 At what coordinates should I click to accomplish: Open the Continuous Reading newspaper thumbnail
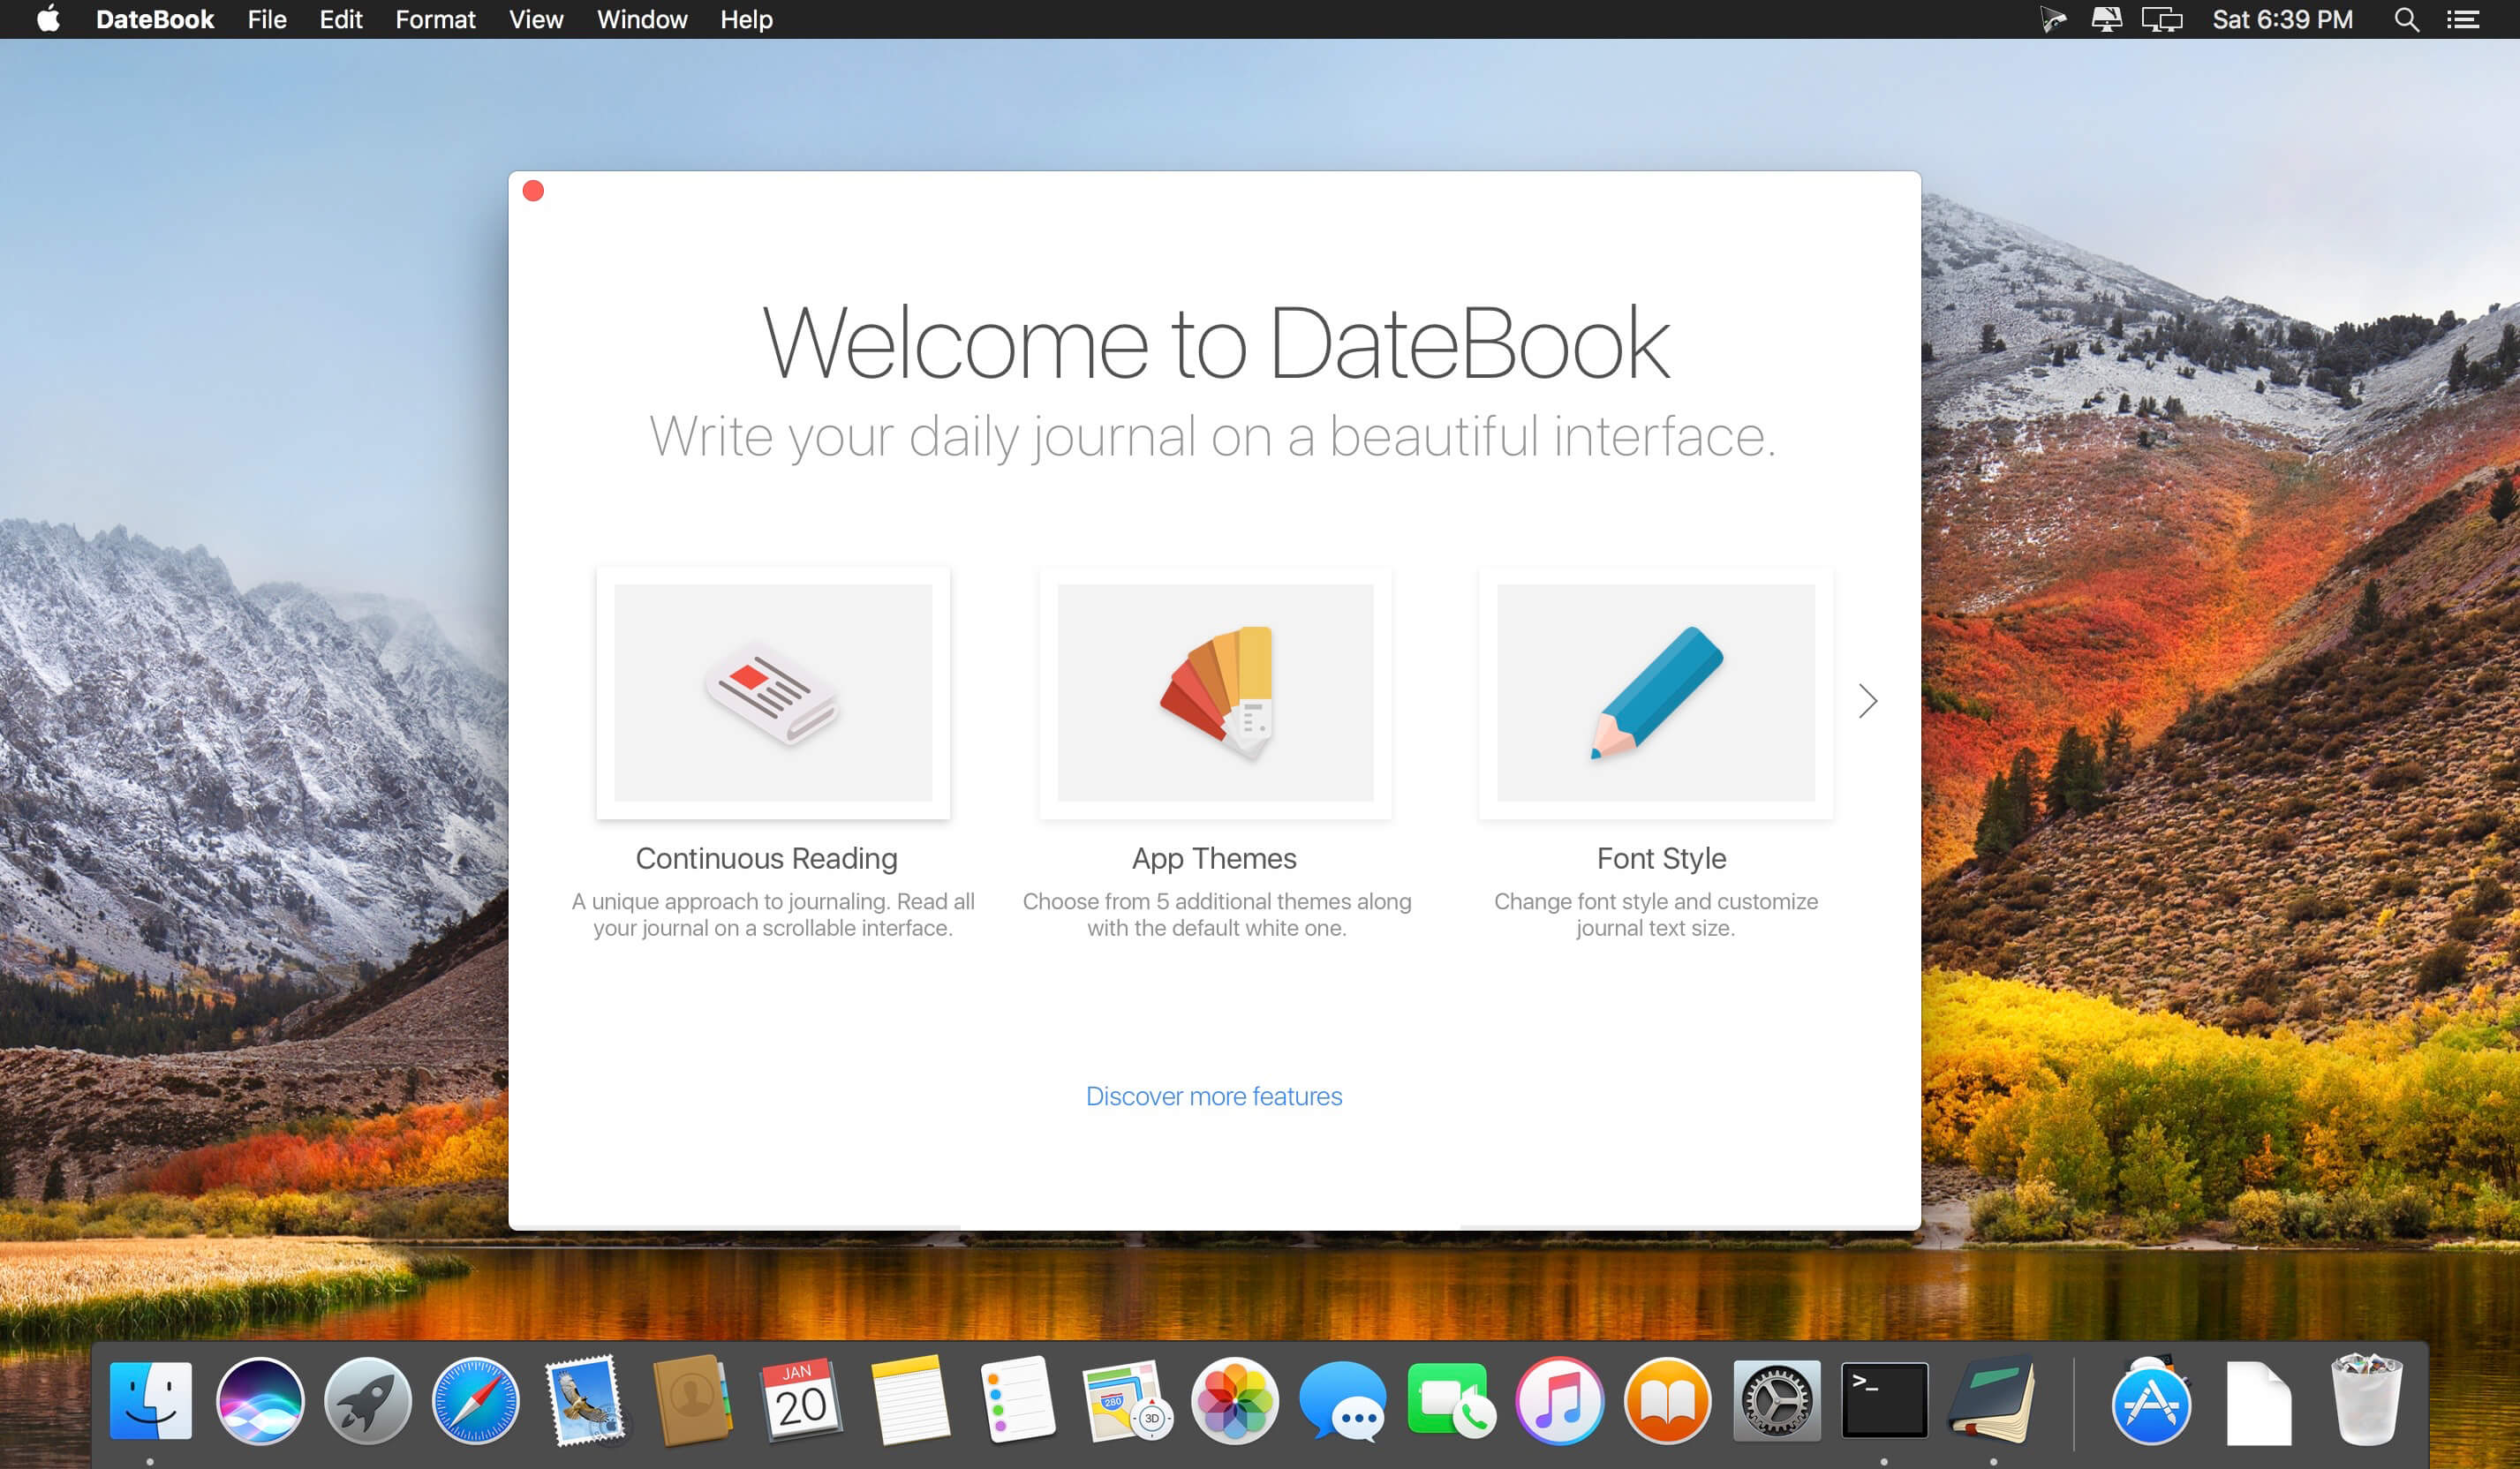(773, 693)
